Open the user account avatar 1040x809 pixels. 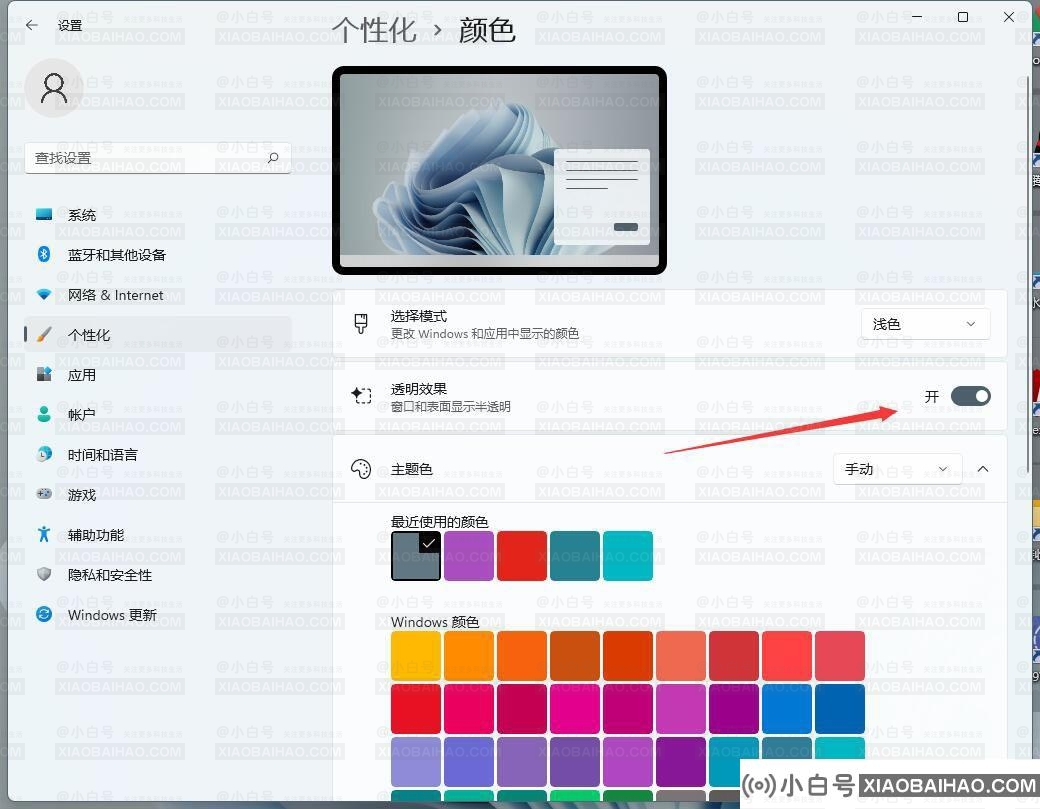(x=54, y=88)
